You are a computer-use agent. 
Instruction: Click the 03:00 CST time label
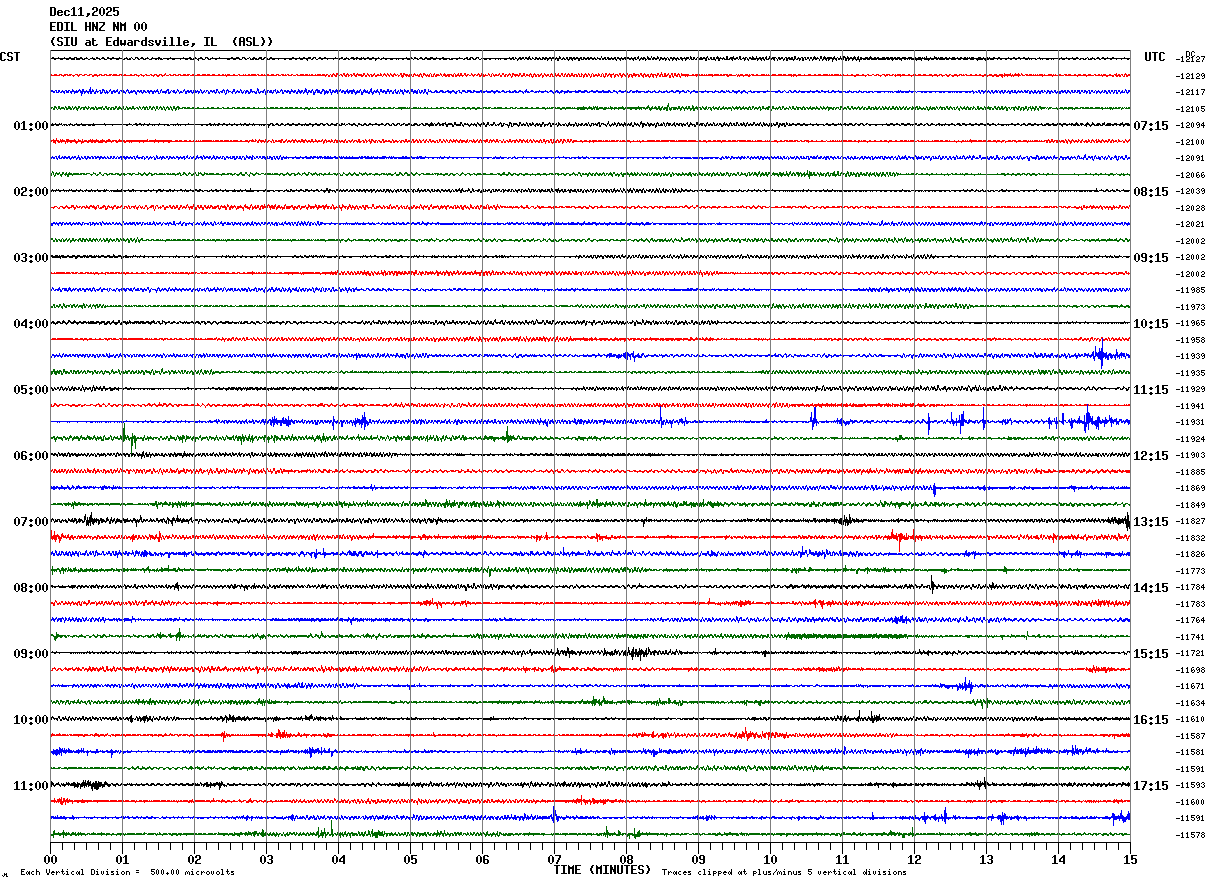coord(31,258)
